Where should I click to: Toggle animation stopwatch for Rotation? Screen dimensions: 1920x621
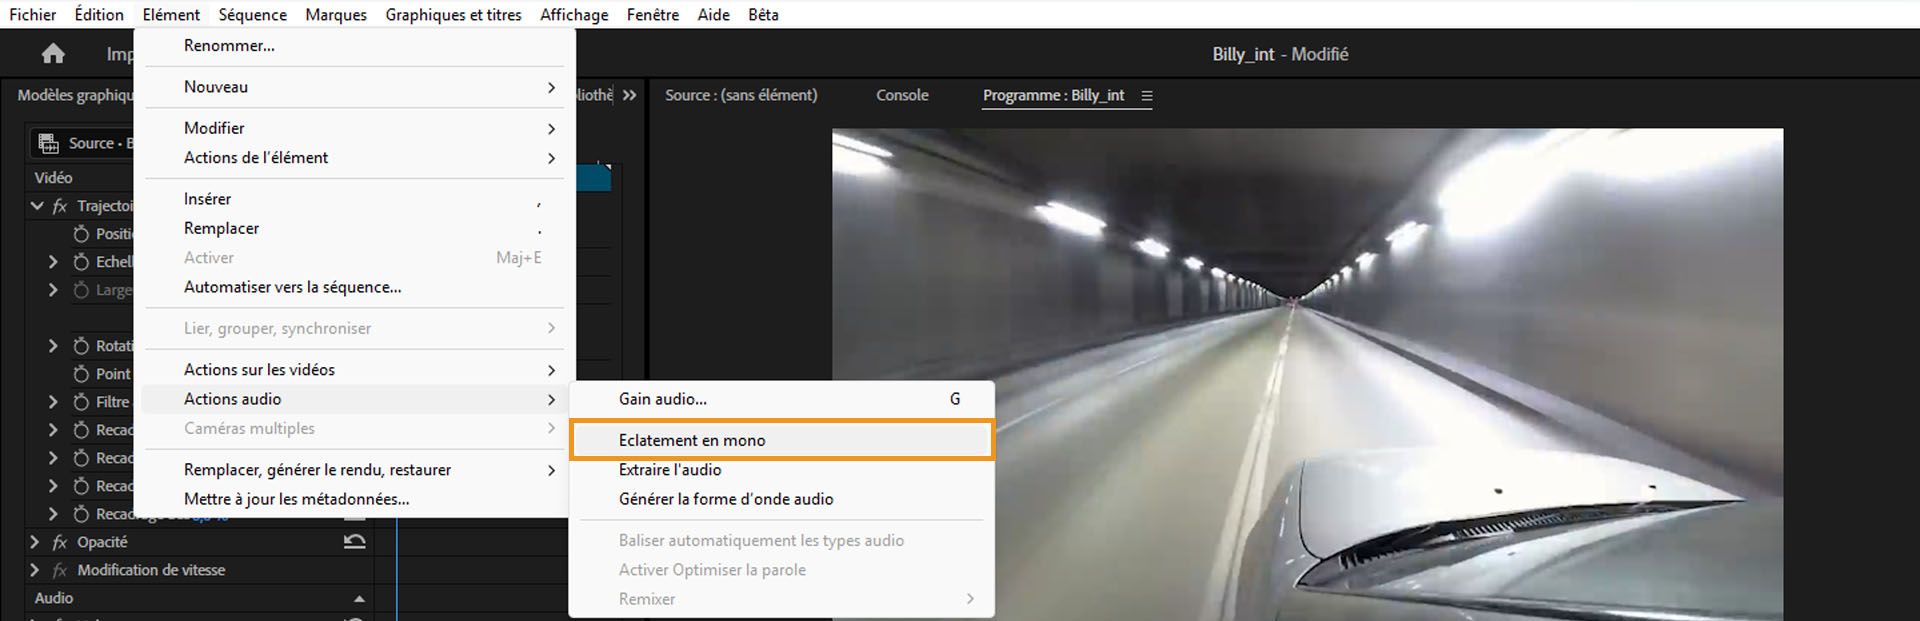(x=81, y=346)
